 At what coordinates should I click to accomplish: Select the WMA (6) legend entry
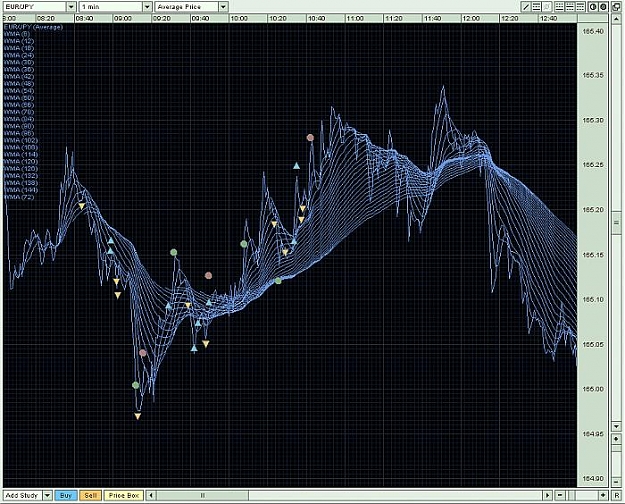click(16, 34)
